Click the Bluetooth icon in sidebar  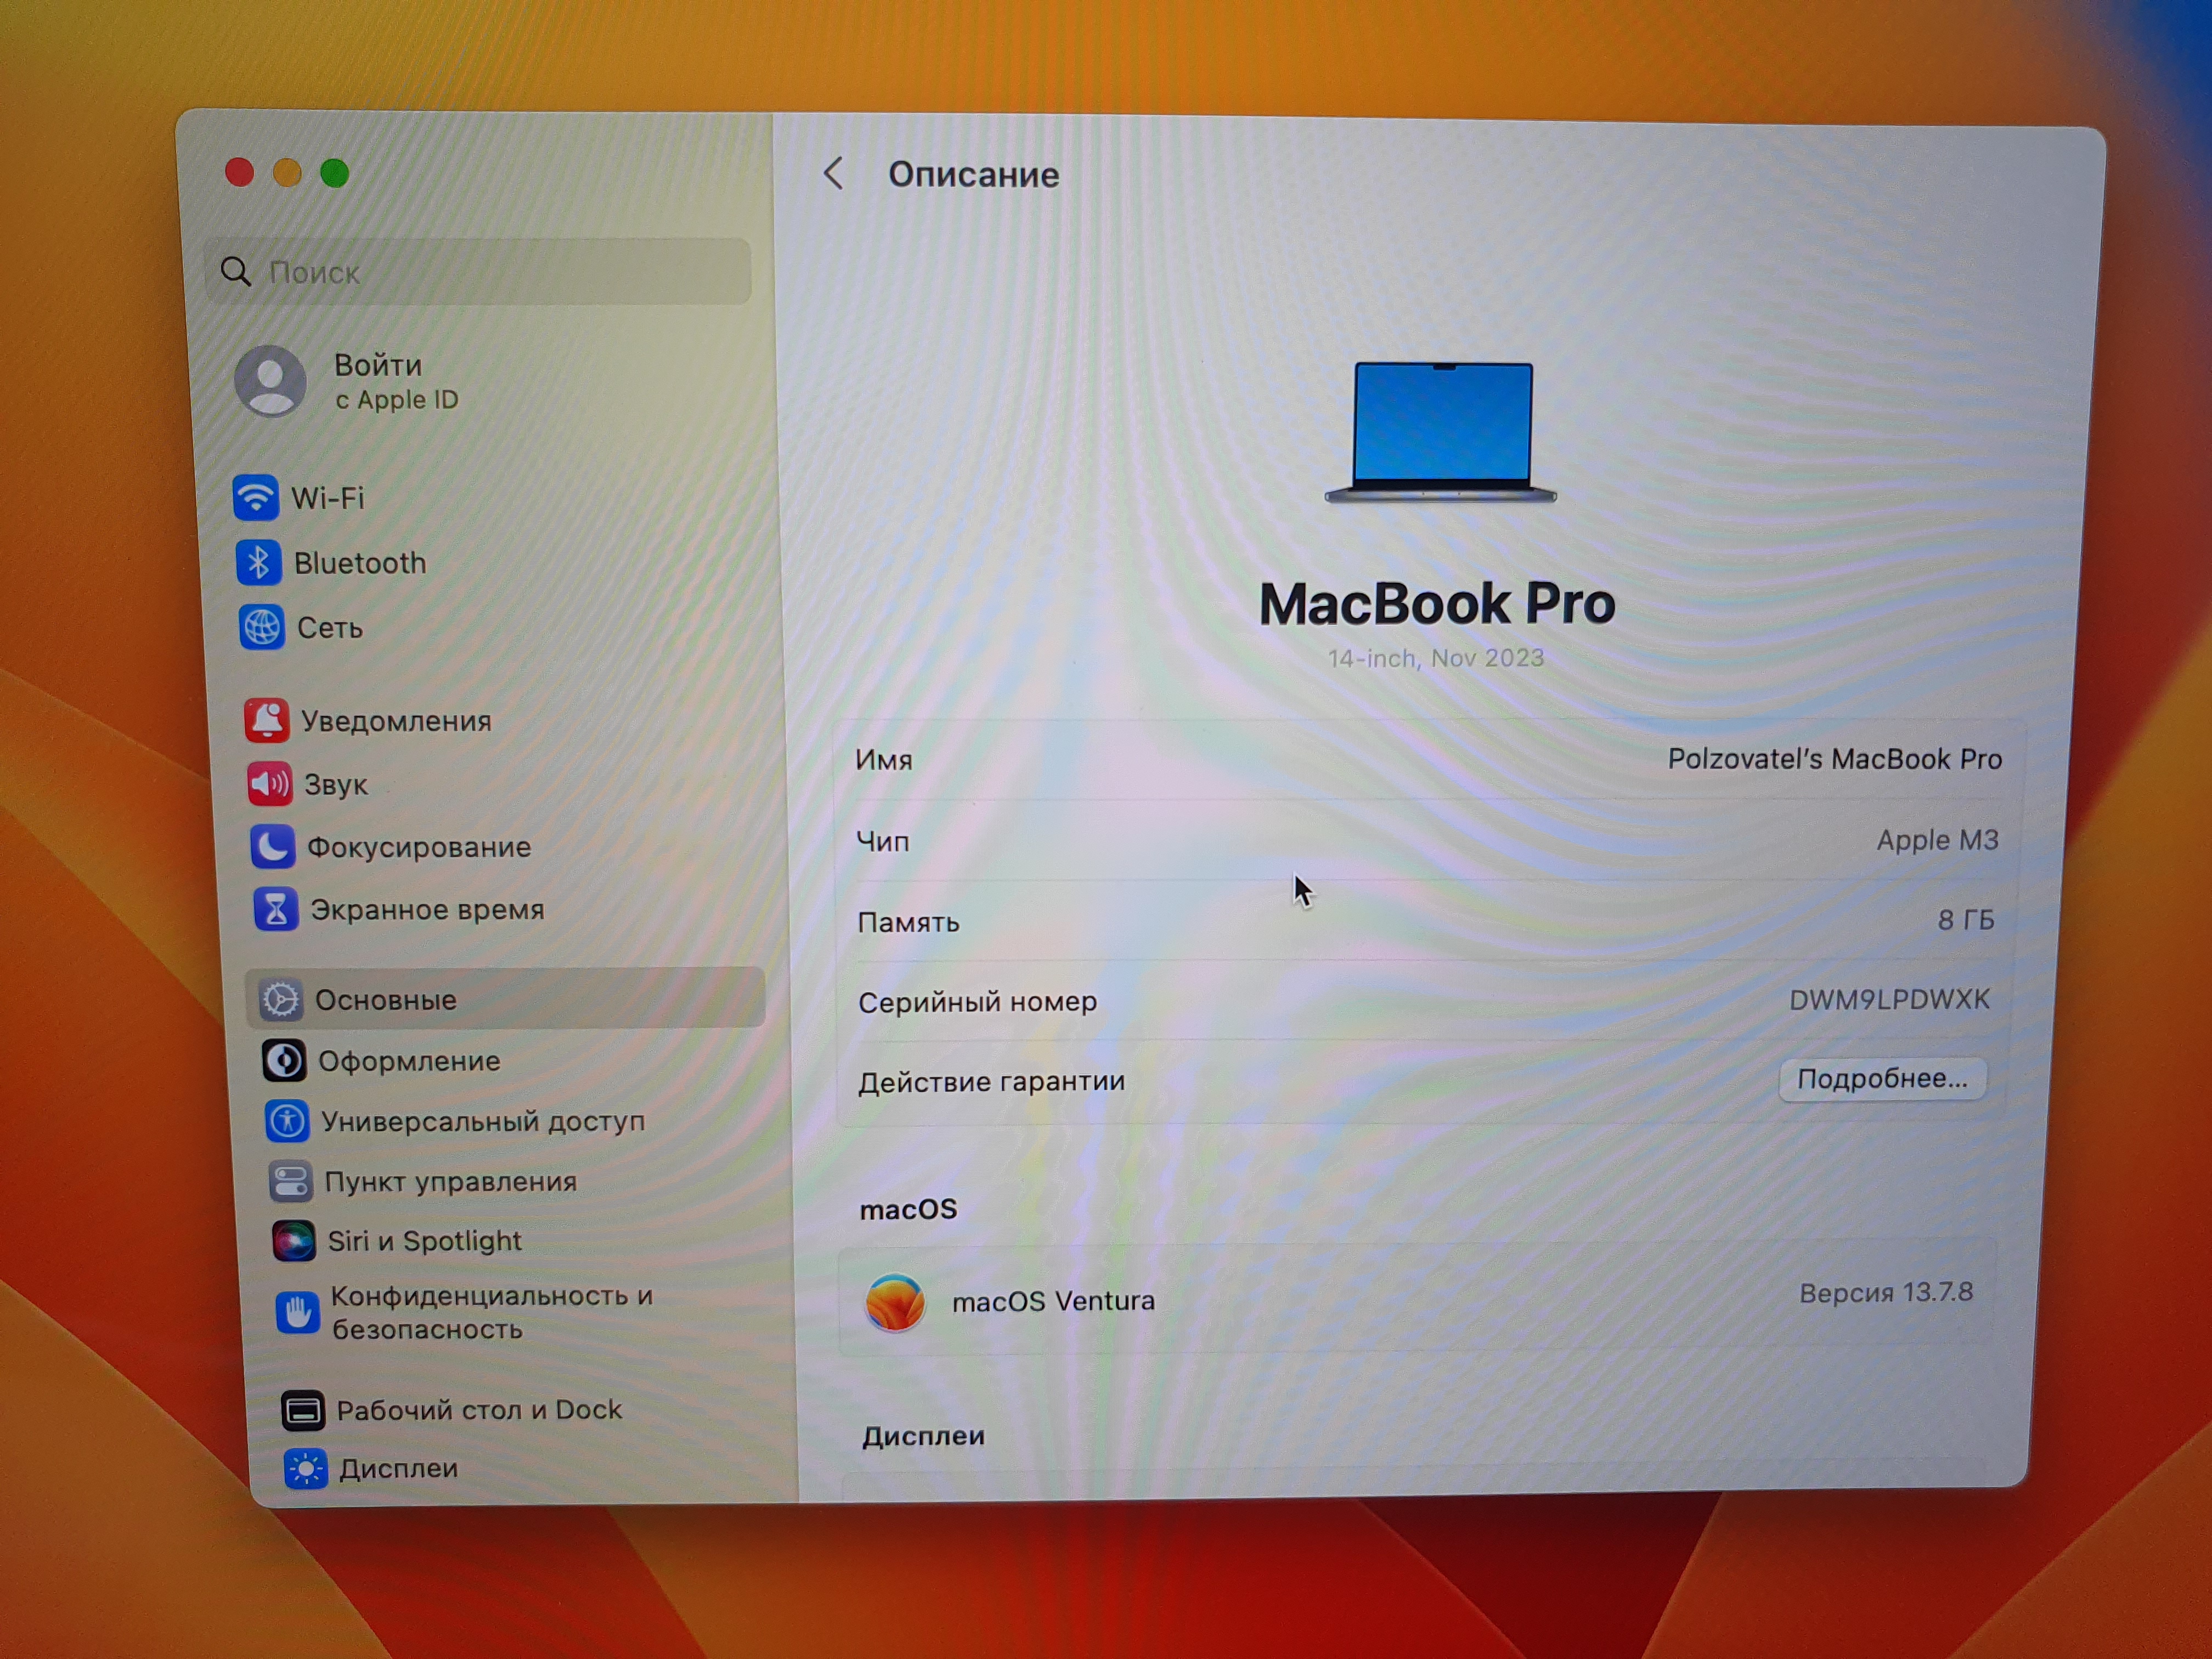pyautogui.click(x=258, y=562)
